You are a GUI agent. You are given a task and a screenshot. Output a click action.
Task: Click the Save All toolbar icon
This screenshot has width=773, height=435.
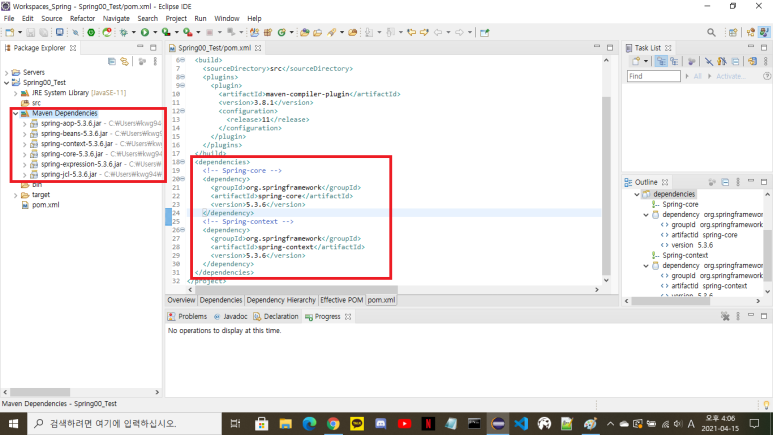tap(43, 33)
